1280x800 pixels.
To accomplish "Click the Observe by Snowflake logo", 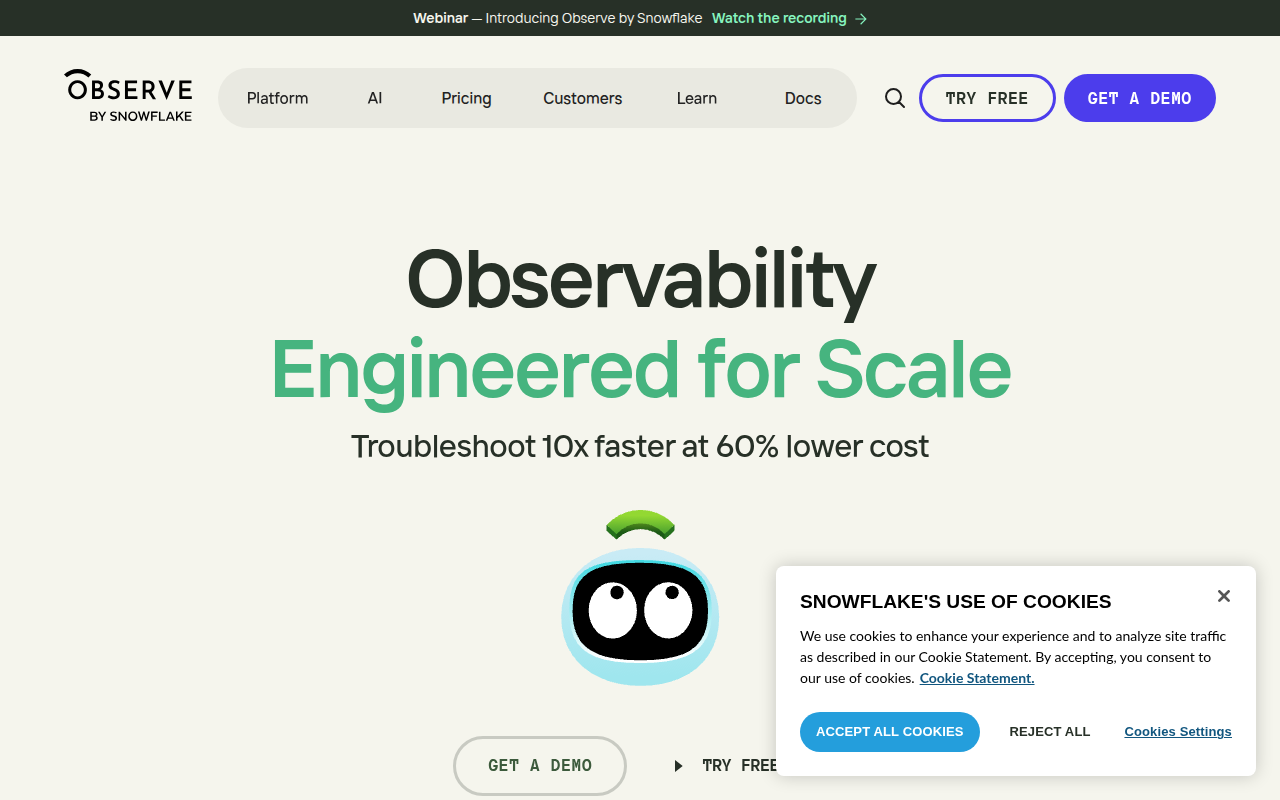I will [x=128, y=96].
